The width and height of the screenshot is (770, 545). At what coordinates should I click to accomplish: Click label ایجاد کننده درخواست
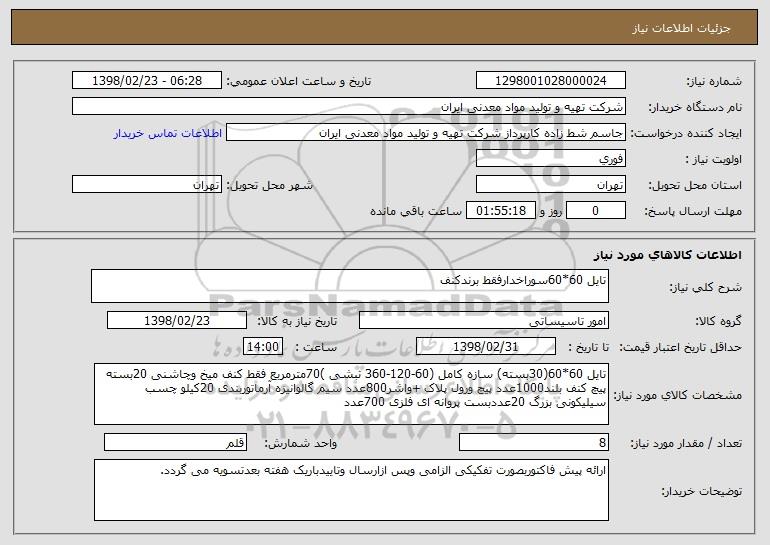click(x=686, y=134)
